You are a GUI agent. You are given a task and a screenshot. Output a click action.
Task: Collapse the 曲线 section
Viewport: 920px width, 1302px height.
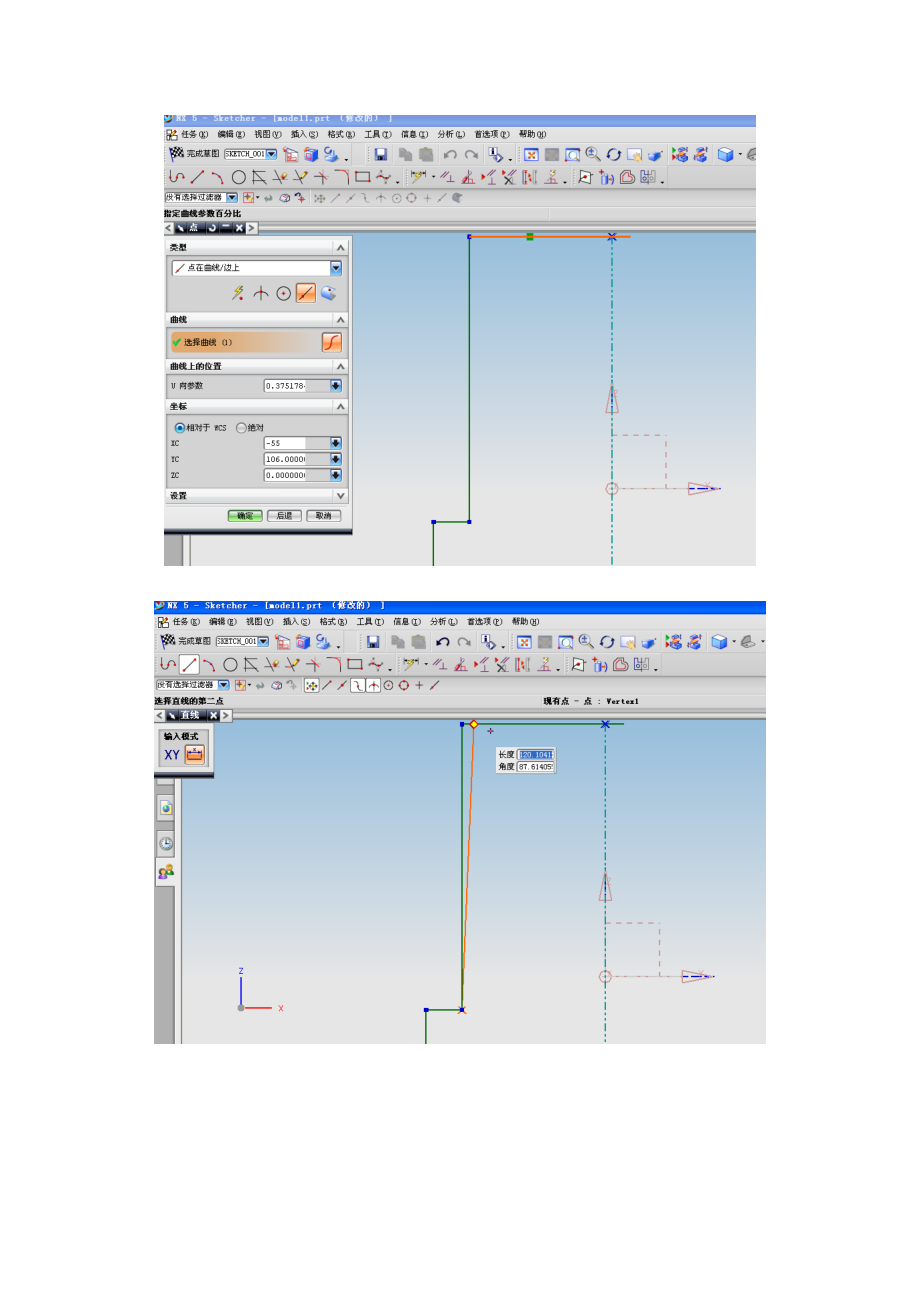coord(341,320)
